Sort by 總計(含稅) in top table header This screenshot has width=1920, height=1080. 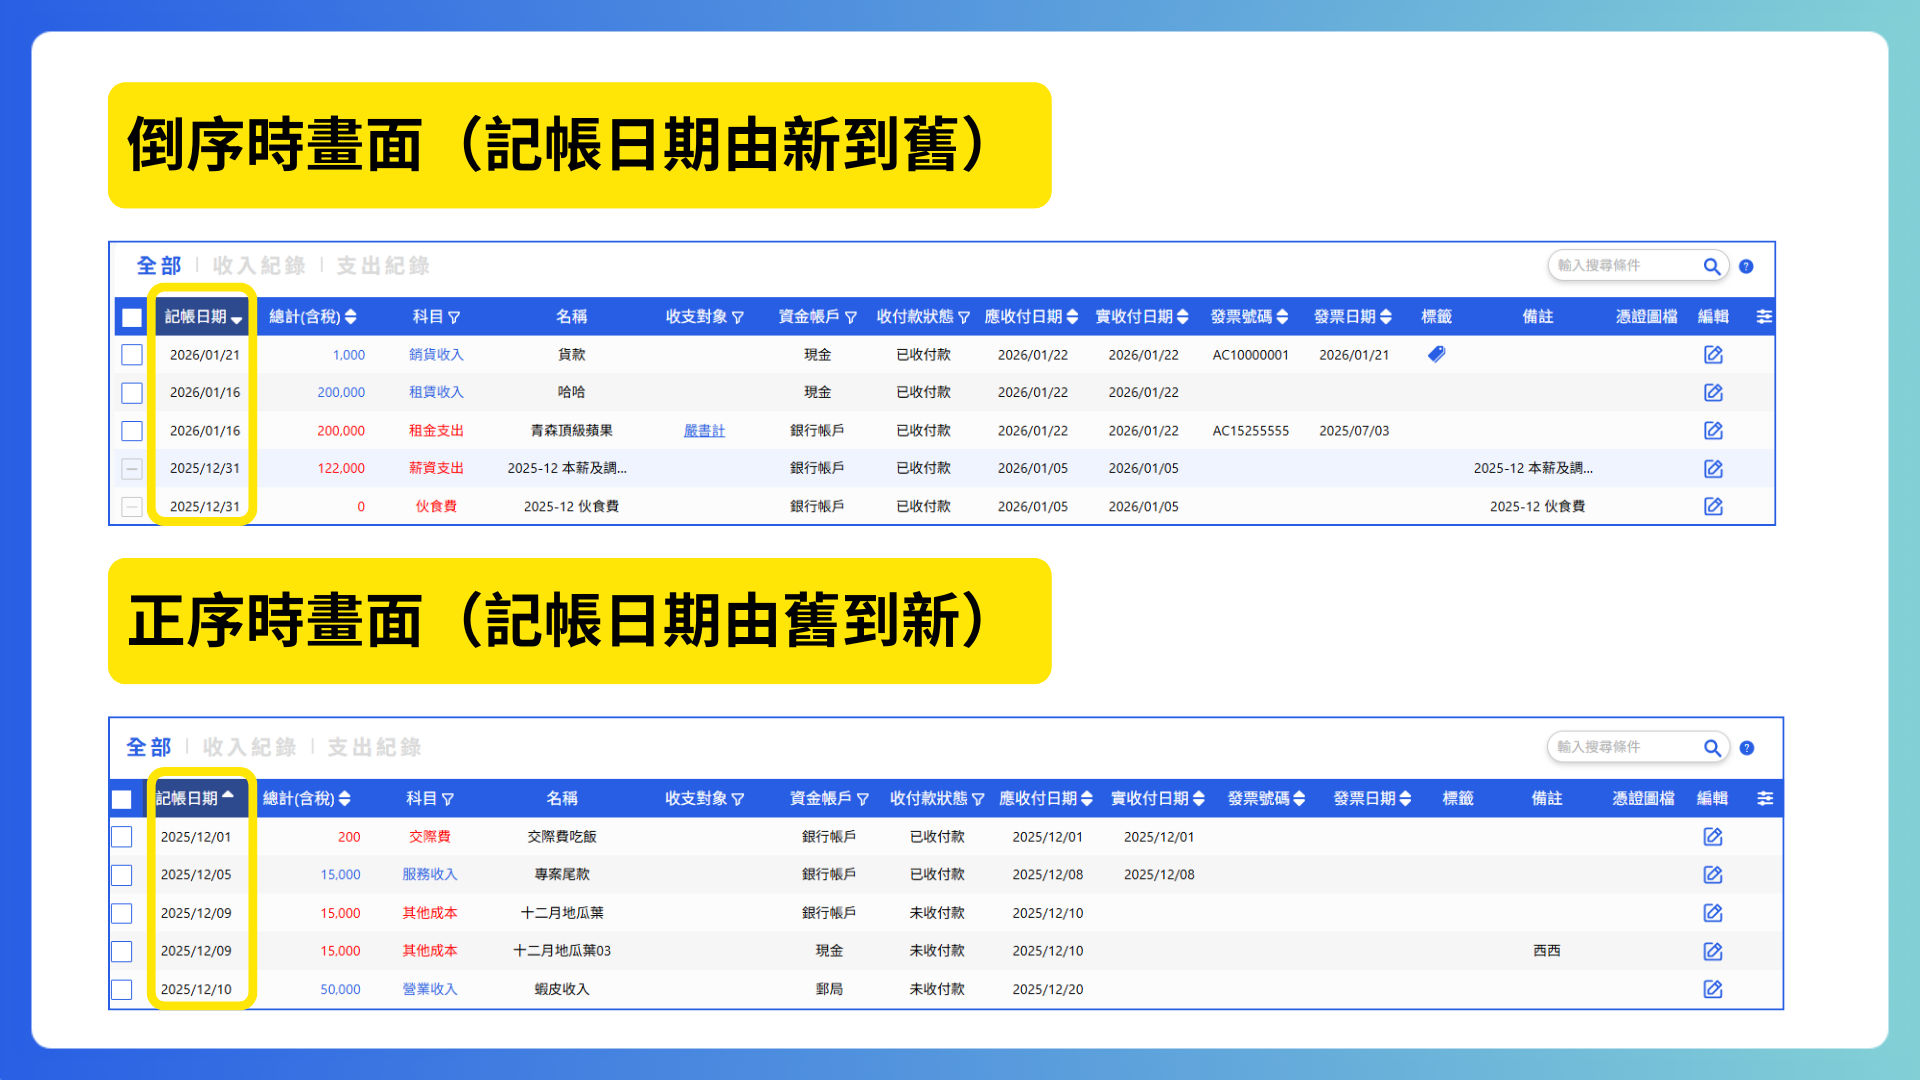point(350,317)
